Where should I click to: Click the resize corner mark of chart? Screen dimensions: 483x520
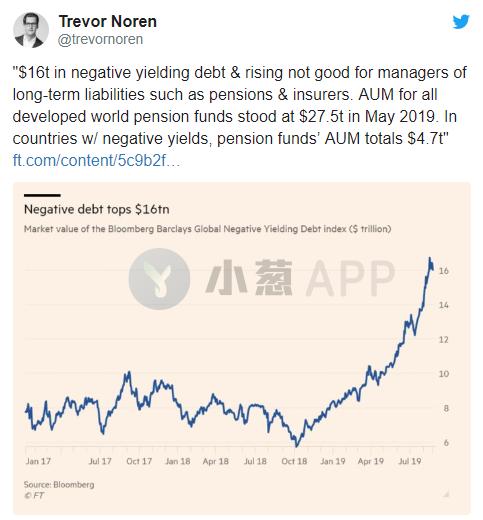pyautogui.click(x=446, y=494)
